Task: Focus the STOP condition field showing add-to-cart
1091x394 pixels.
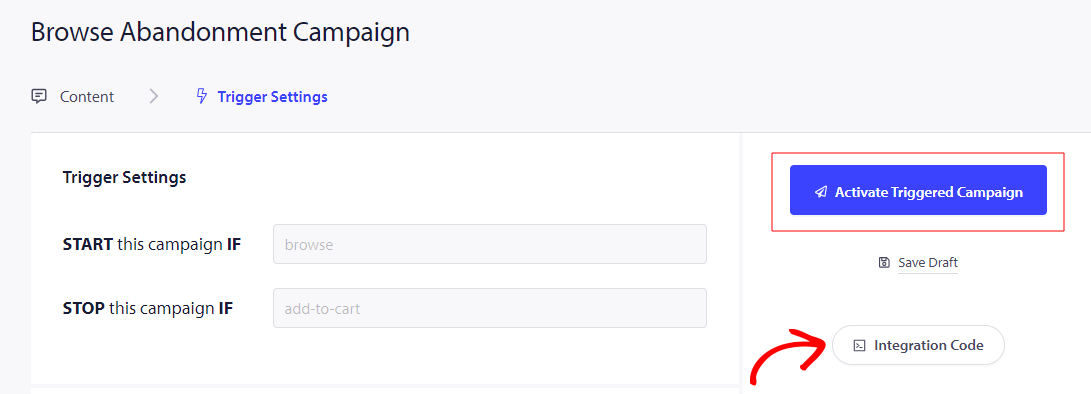Action: 490,308
